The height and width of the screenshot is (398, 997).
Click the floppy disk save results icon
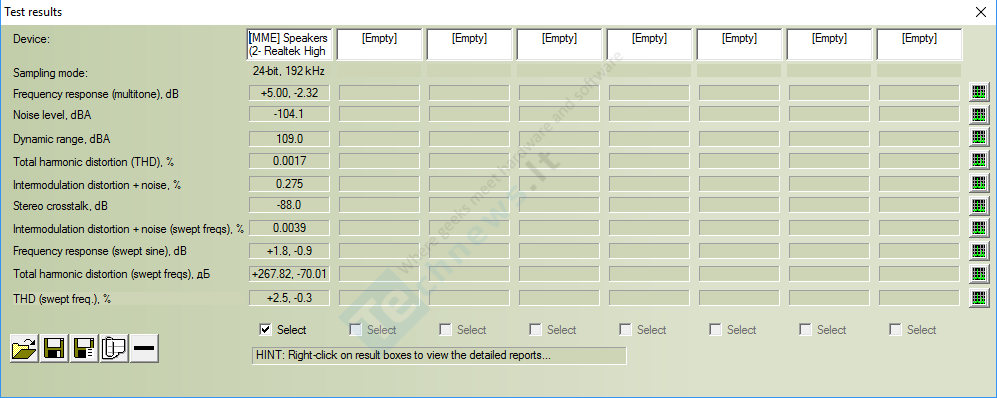click(x=54, y=348)
